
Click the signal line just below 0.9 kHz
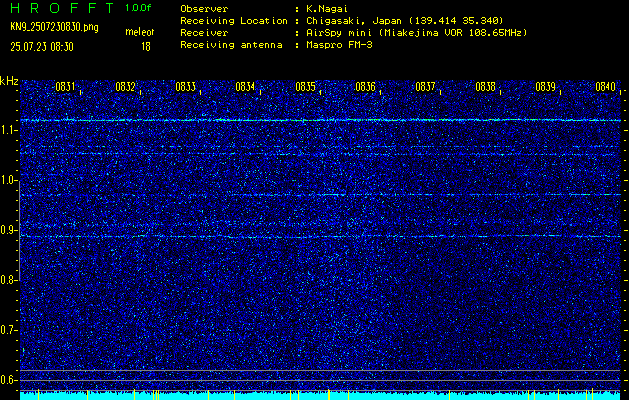[x=321, y=237]
